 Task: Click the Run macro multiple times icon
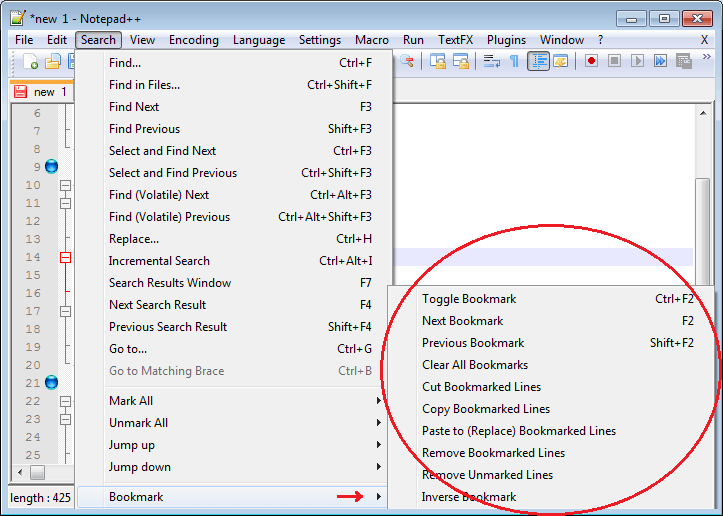coord(660,62)
